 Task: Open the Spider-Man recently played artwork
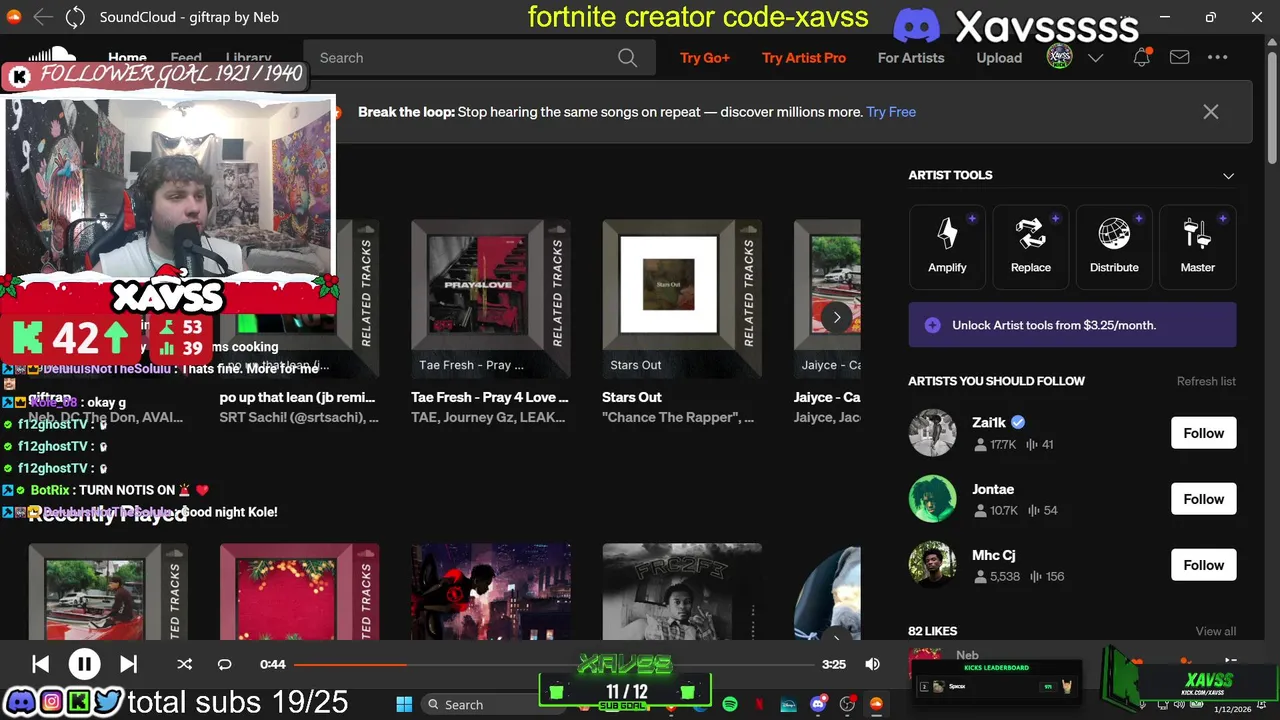coord(491,592)
